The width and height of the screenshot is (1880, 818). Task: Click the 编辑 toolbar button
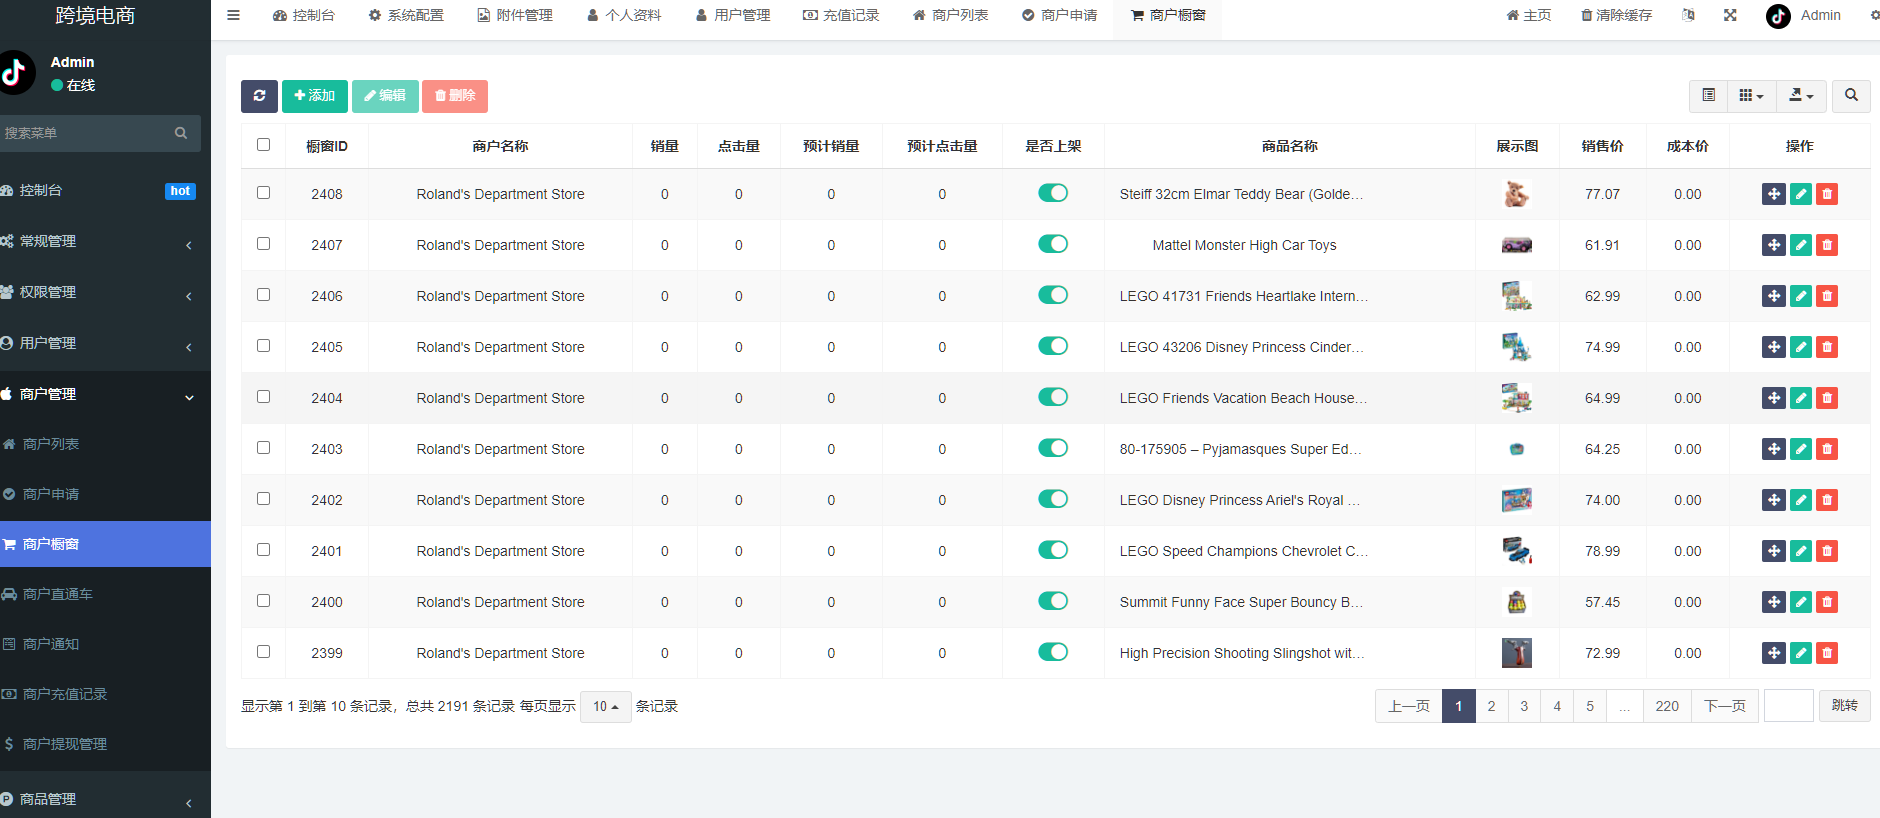385,96
